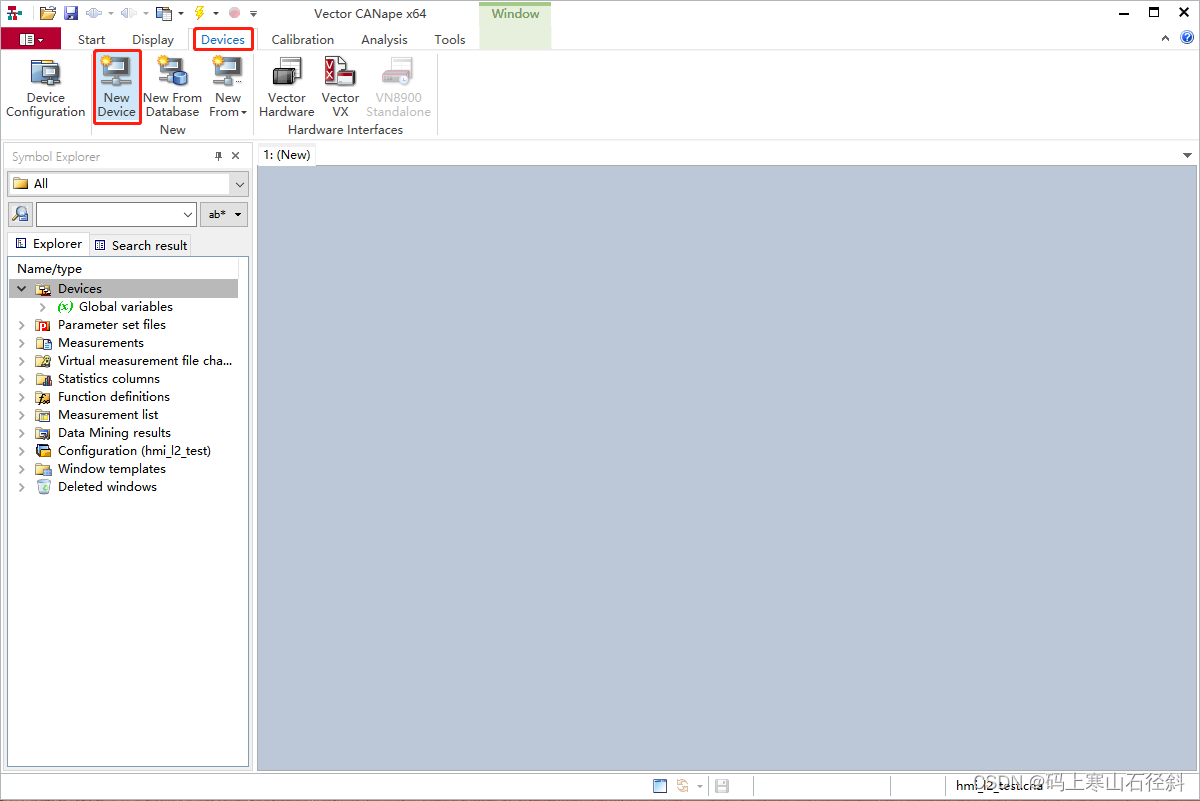Image resolution: width=1200 pixels, height=801 pixels.
Task: Click the search magnifier icon in Symbol Explorer
Action: (20, 214)
